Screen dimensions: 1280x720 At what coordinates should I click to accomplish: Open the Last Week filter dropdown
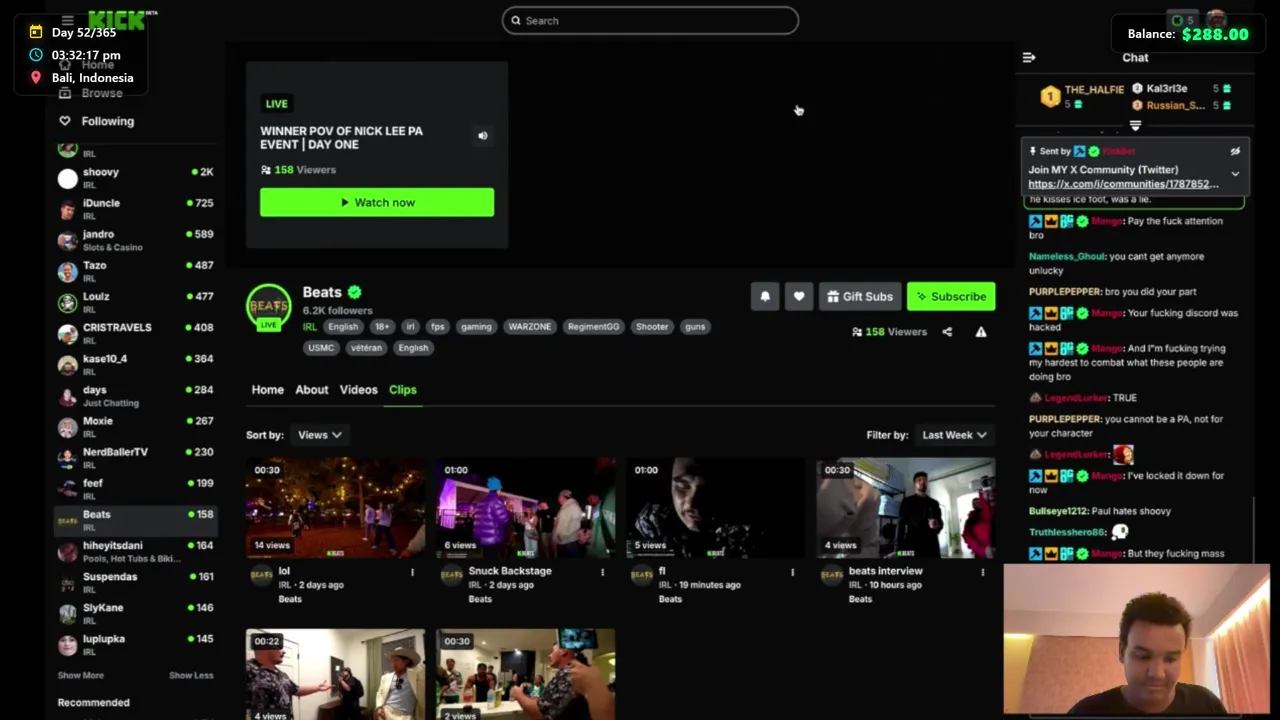coord(954,435)
